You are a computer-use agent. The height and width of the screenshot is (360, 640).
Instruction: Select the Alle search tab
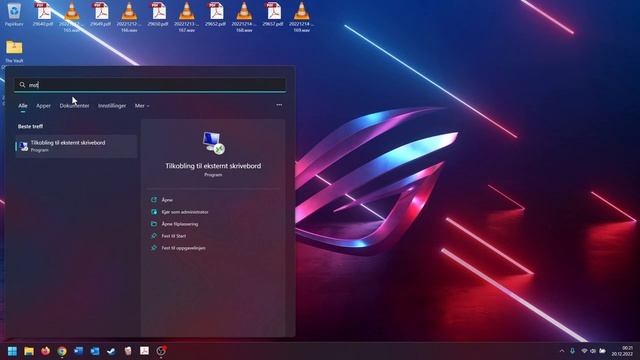pyautogui.click(x=23, y=106)
